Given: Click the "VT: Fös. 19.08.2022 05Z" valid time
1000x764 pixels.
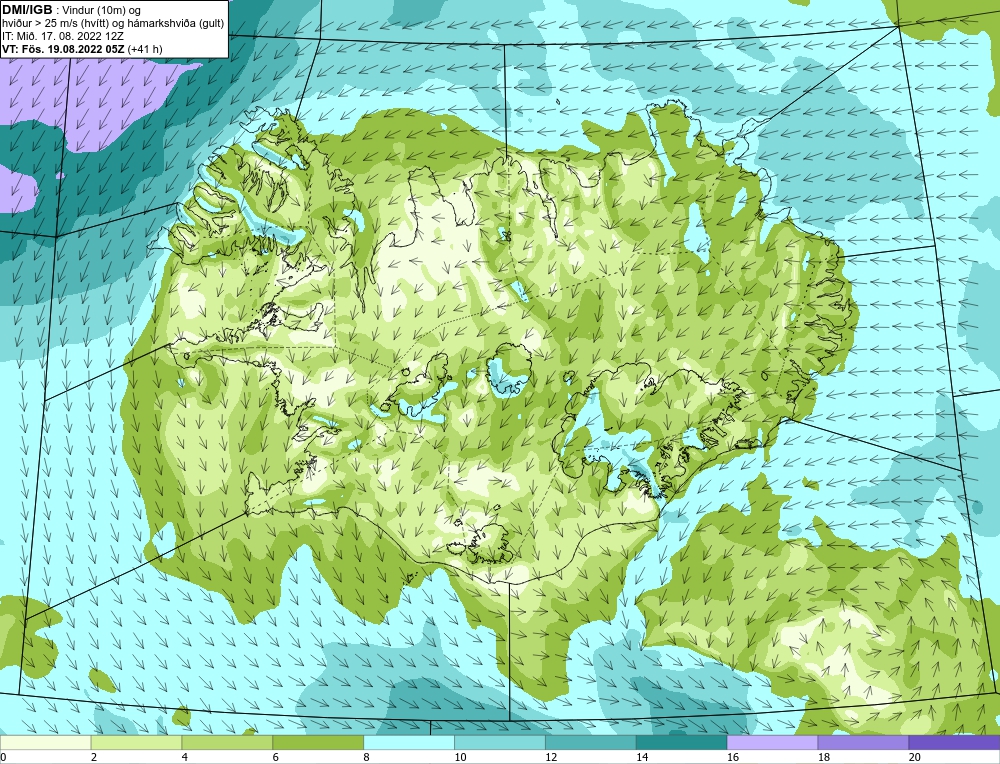Looking at the screenshot, I should [x=63, y=48].
